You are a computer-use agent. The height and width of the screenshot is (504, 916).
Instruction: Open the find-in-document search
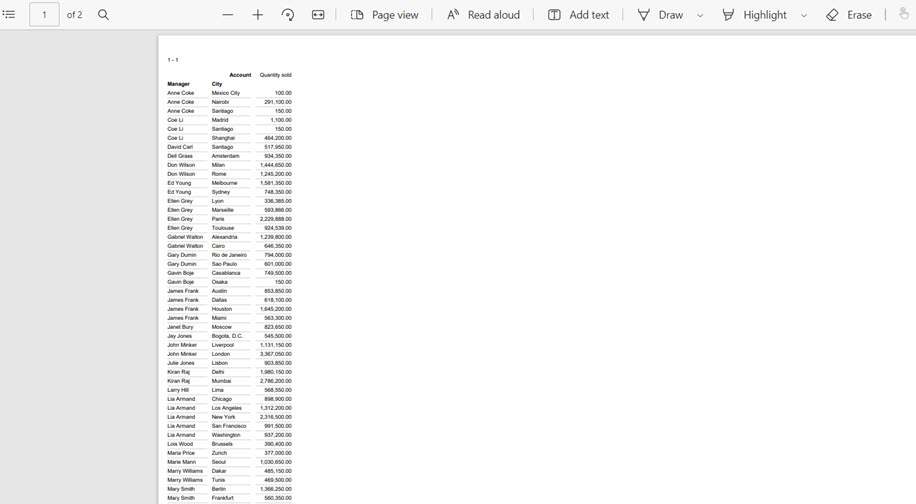(x=103, y=15)
